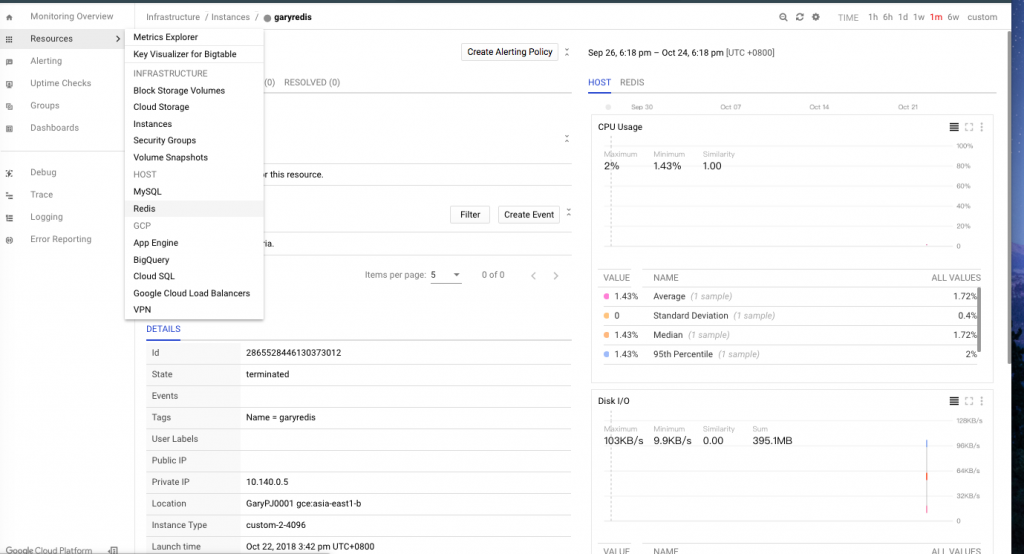Click the Dashboards sidebar icon
The width and height of the screenshot is (1024, 554).
coord(9,129)
